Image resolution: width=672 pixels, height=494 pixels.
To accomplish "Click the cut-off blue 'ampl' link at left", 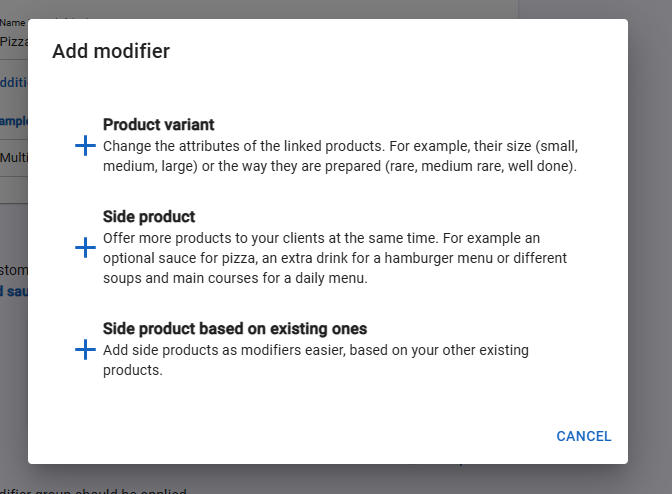I will [14, 121].
